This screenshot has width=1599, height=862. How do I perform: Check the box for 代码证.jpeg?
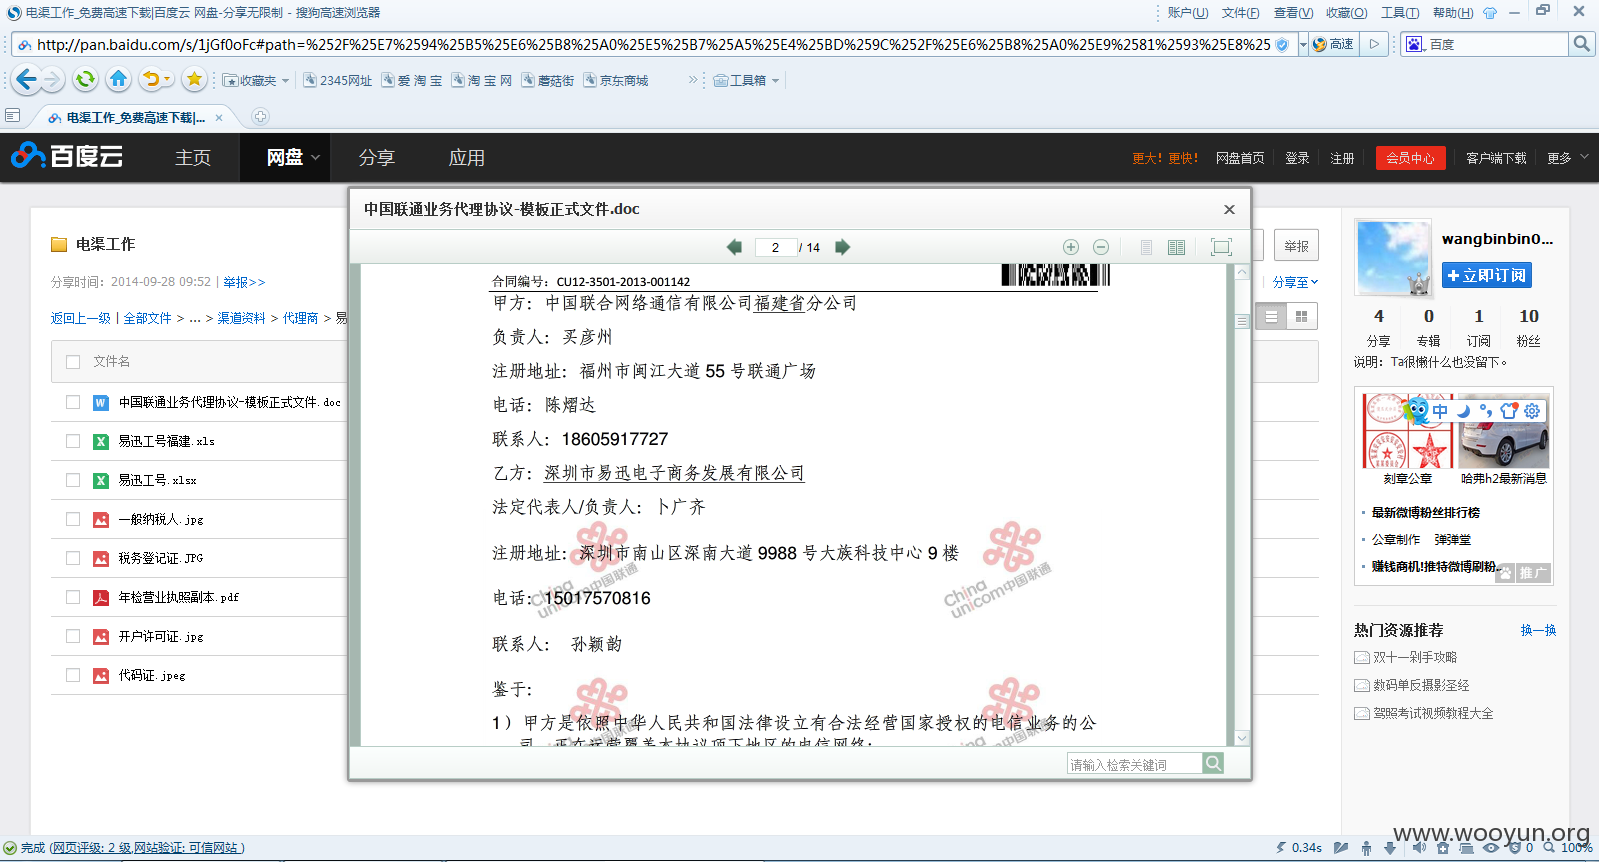pos(73,675)
